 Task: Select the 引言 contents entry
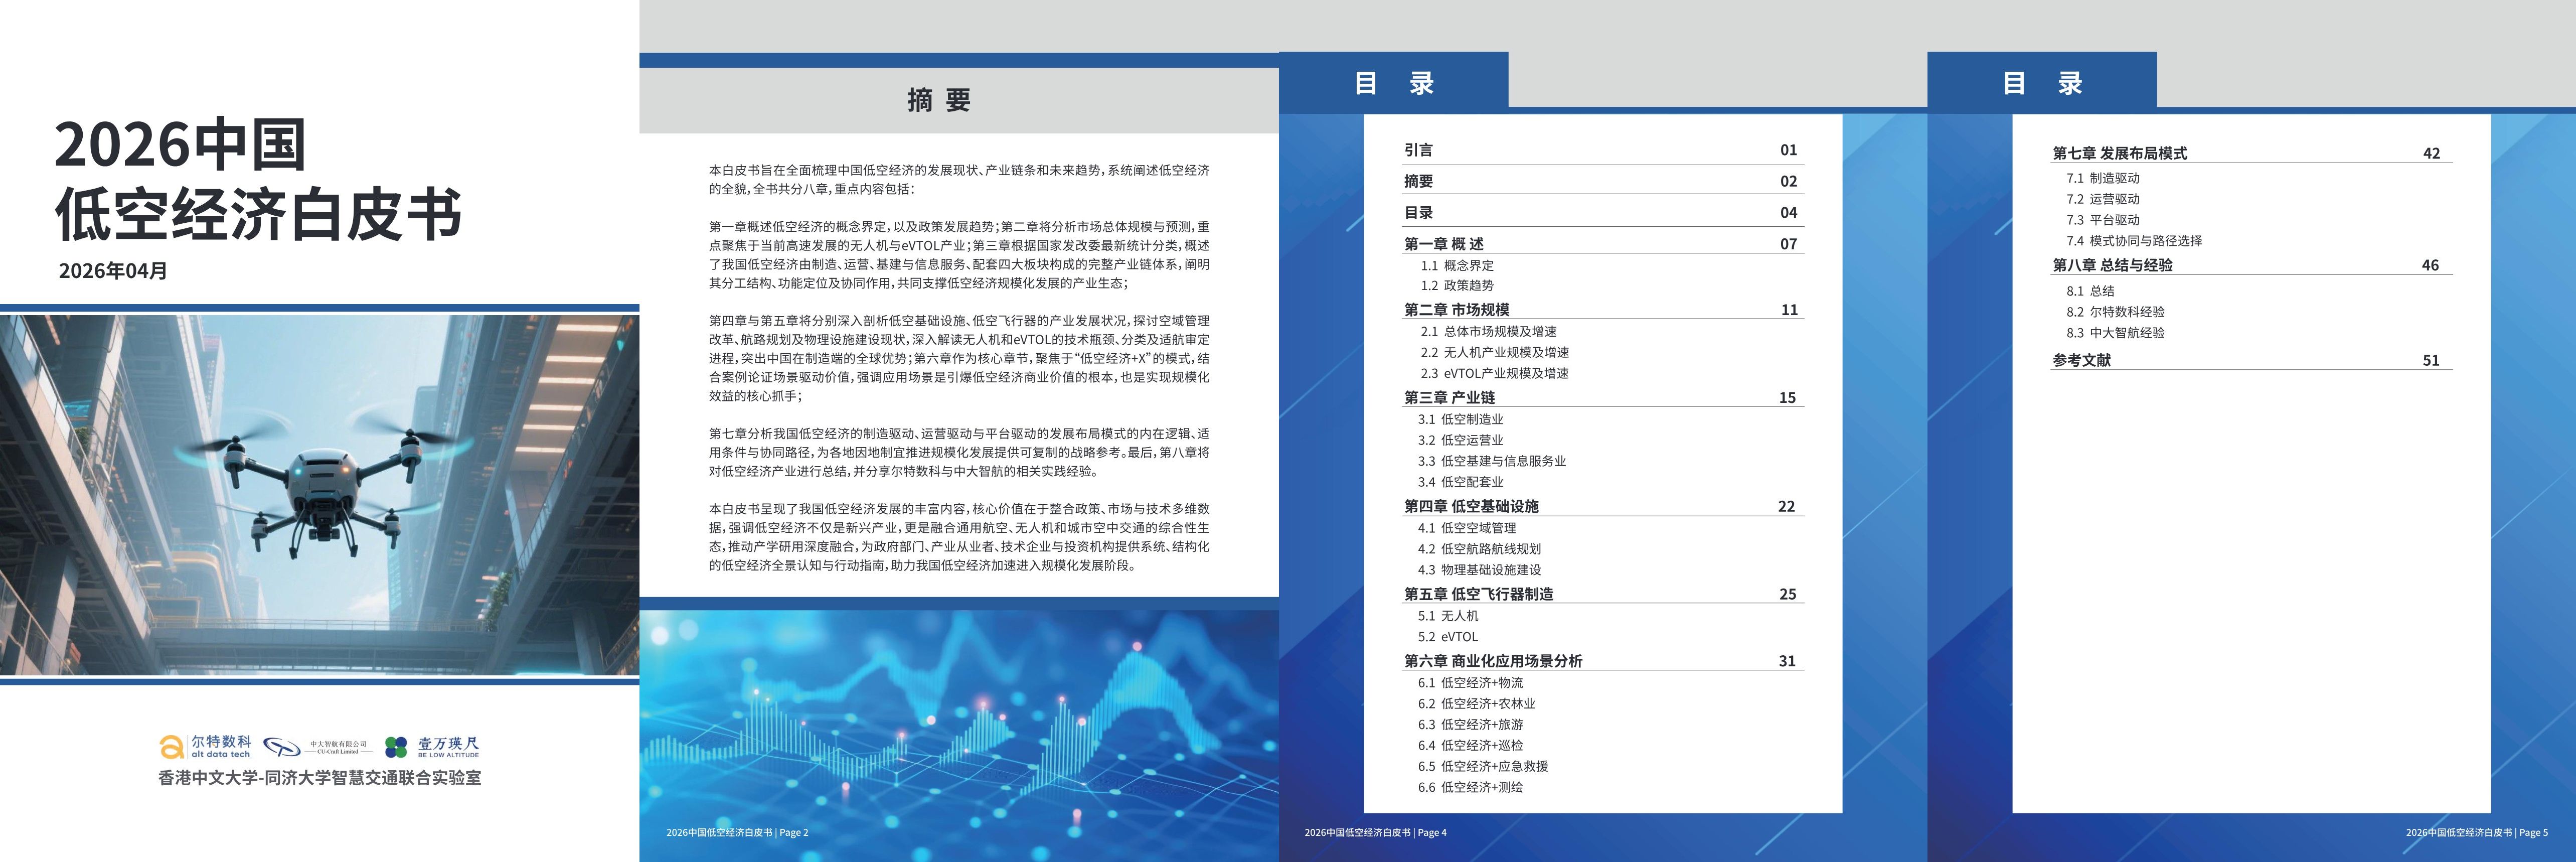pos(1419,150)
